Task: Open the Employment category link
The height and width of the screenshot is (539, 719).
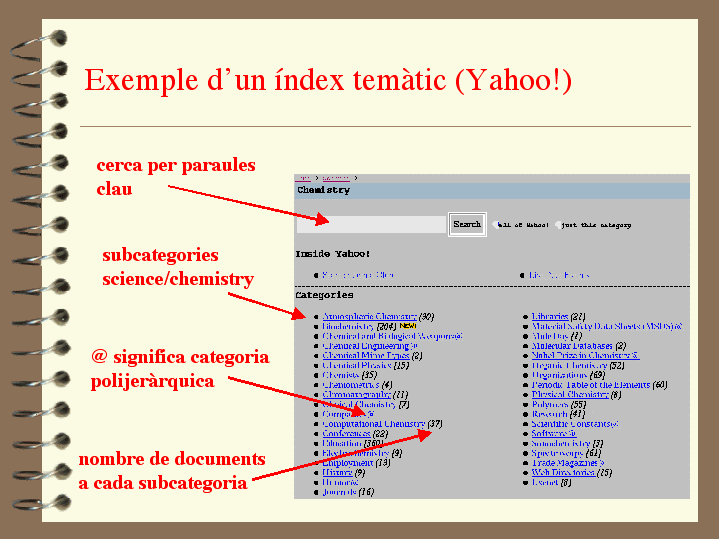Action: click(x=348, y=463)
